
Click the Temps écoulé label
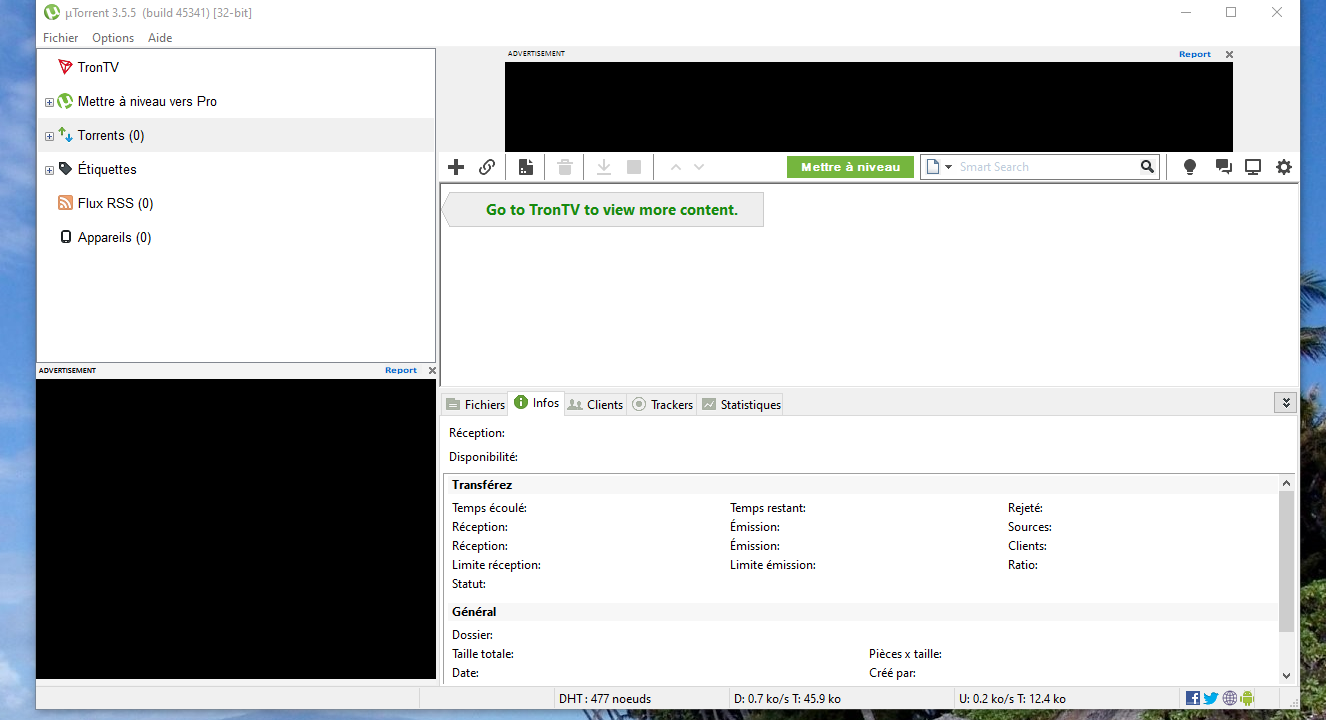coord(489,508)
